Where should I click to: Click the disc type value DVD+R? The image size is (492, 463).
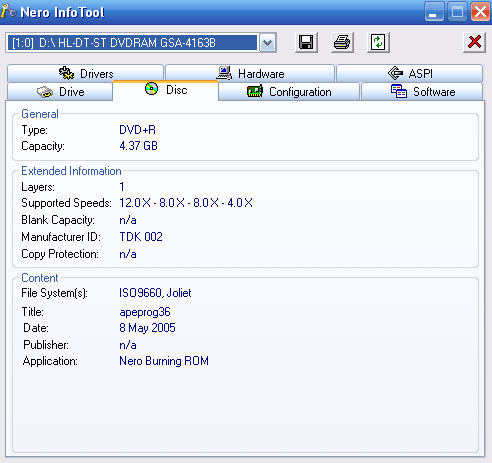tap(137, 130)
